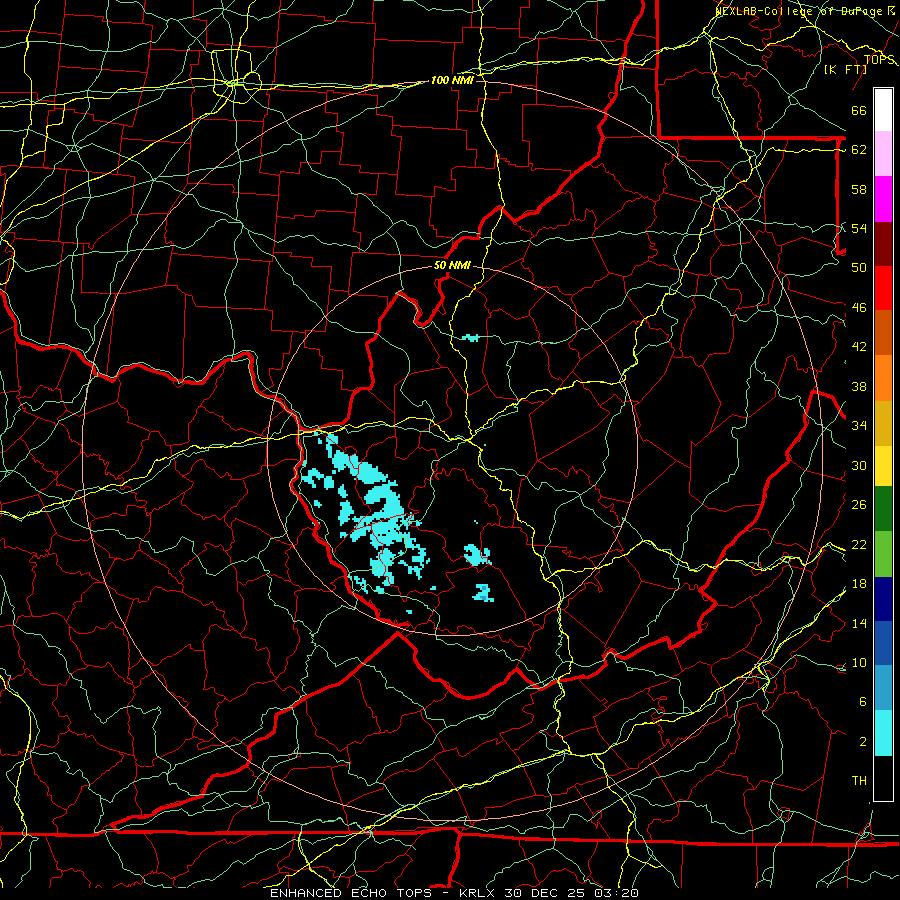Click the legend value 10
This screenshot has width=900, height=900.
pos(859,662)
